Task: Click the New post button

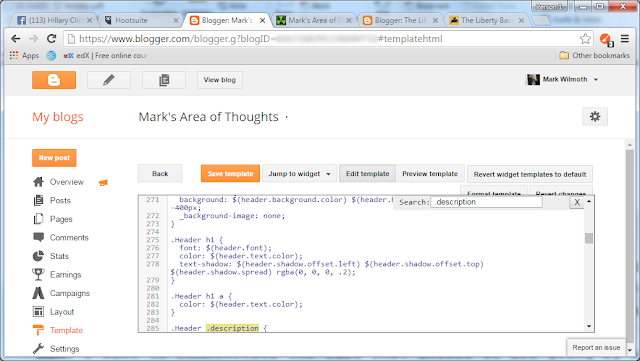Action: point(54,158)
